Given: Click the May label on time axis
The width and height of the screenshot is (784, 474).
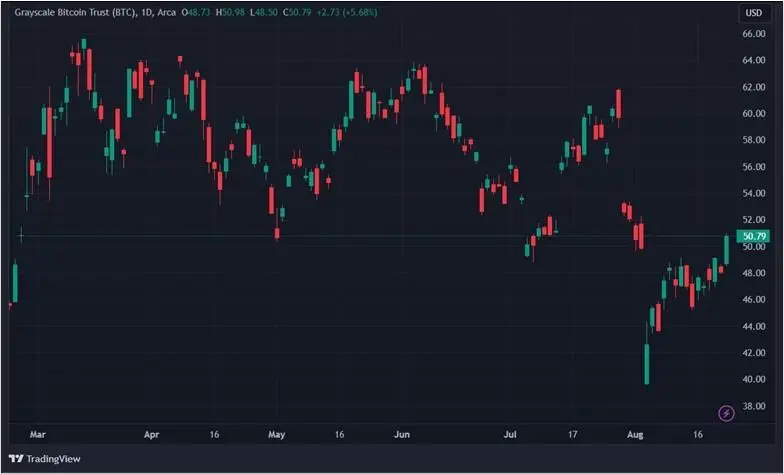Looking at the screenshot, I should [x=277, y=435].
